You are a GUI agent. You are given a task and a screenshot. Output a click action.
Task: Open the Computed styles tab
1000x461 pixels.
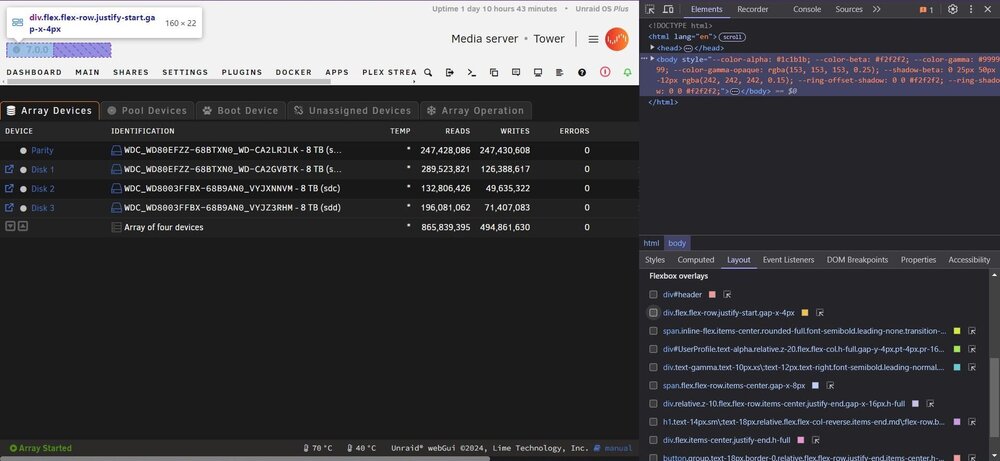coord(696,260)
